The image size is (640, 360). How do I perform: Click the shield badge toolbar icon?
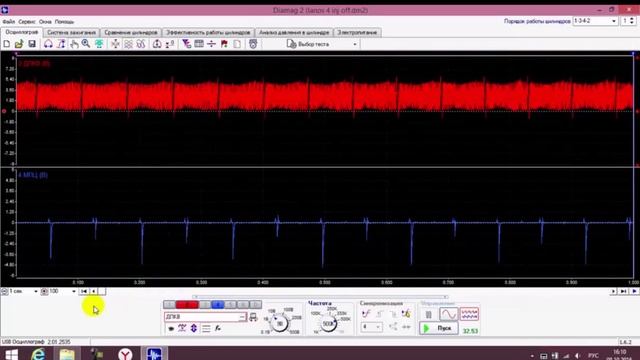pos(253,44)
